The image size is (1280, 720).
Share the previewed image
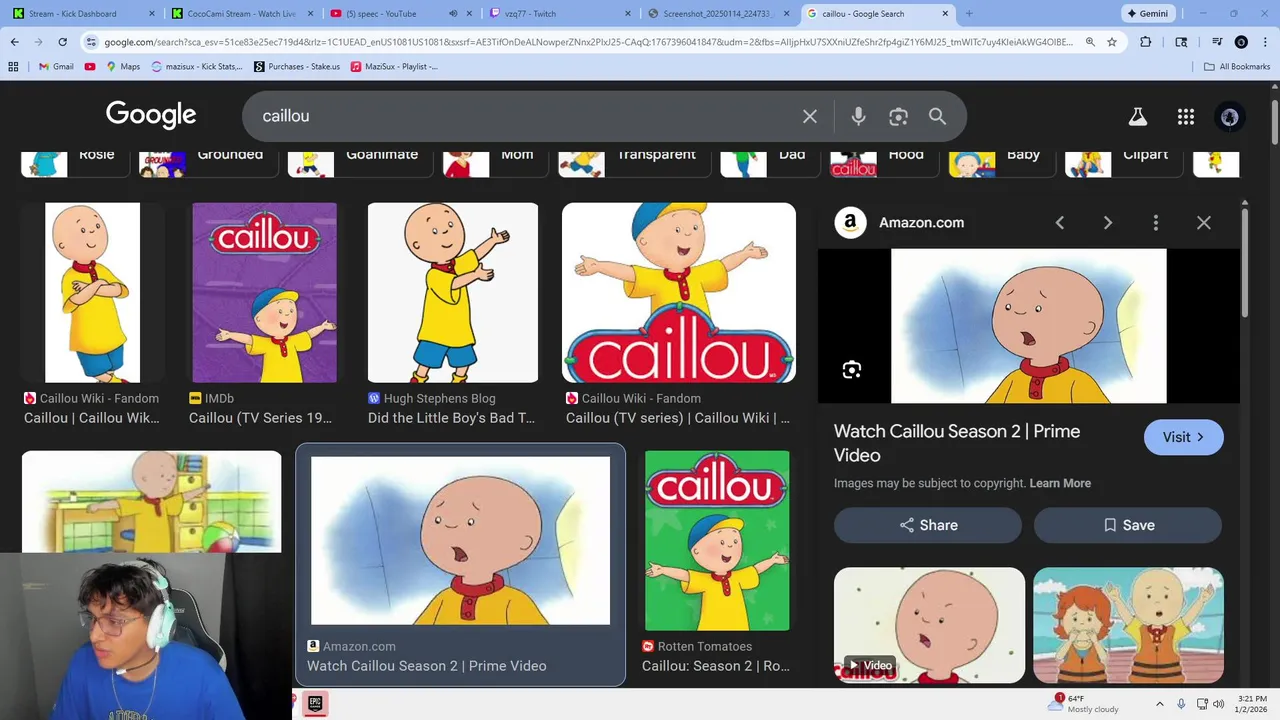point(928,525)
